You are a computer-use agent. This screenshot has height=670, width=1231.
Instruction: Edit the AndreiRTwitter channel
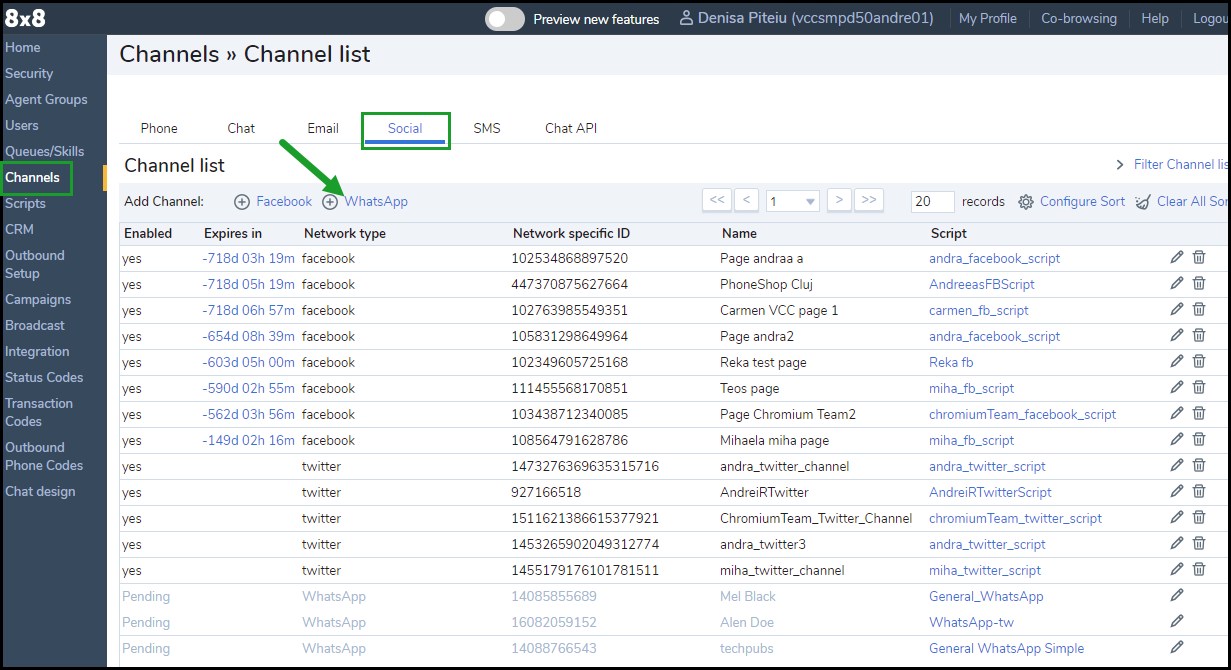(x=1177, y=491)
